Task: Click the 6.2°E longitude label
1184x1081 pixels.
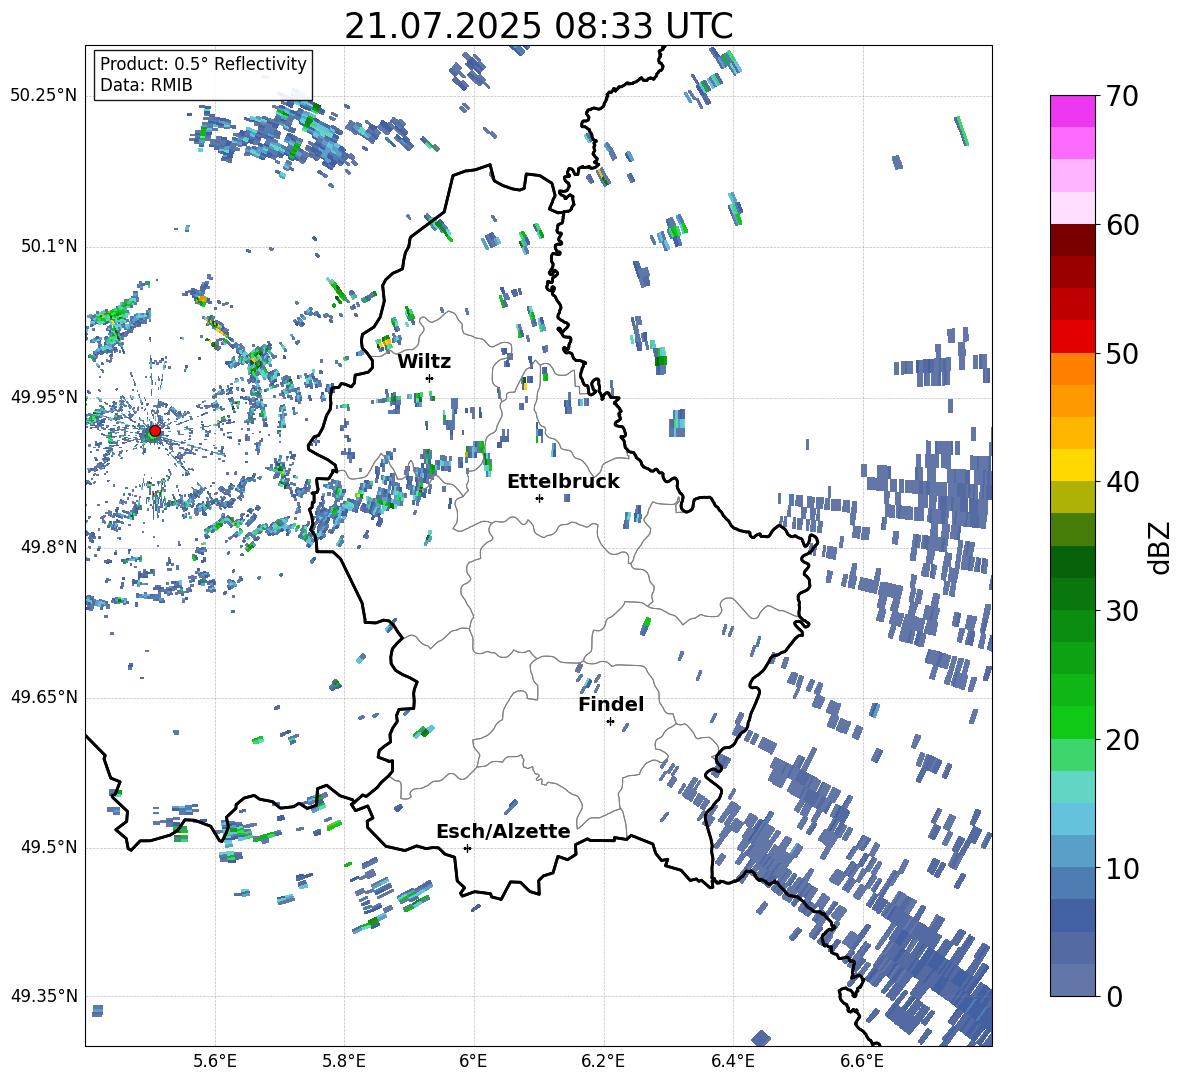Action: 603,1061
